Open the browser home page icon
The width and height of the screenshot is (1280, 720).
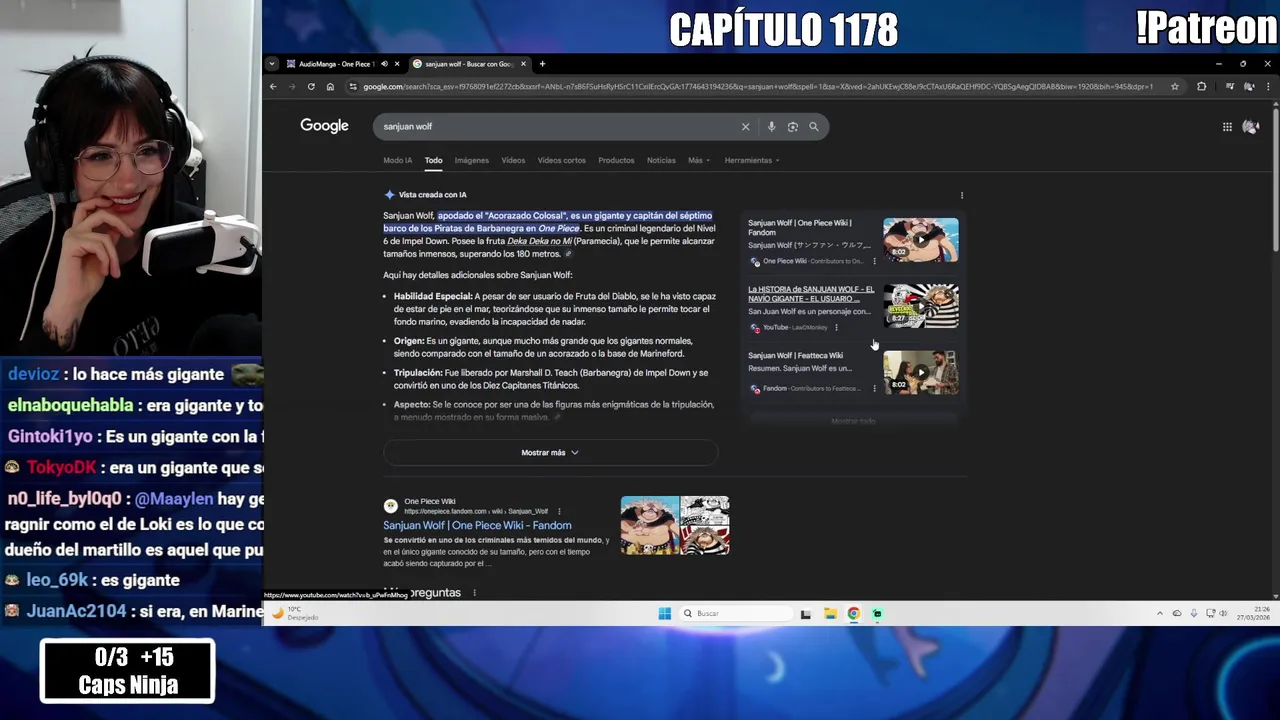(330, 86)
